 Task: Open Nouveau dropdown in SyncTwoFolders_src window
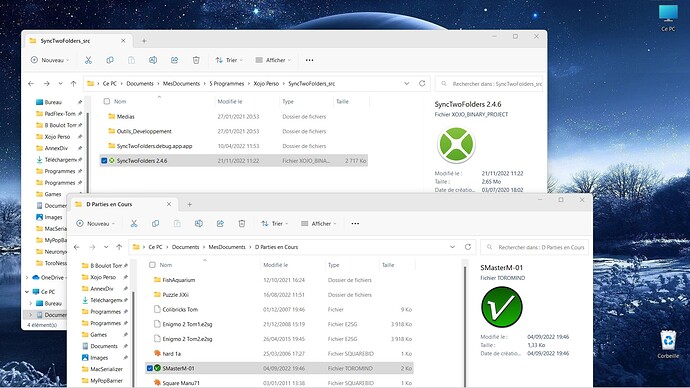pos(50,60)
